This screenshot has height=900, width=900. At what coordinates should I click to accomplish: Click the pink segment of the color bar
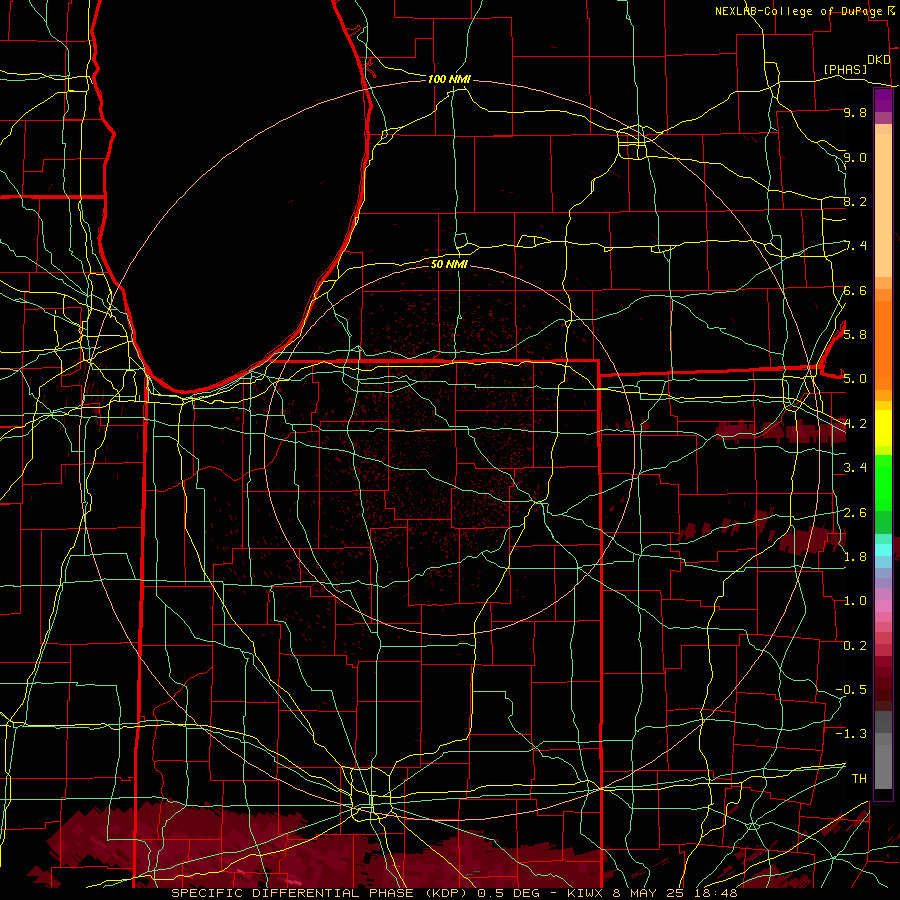tap(883, 606)
